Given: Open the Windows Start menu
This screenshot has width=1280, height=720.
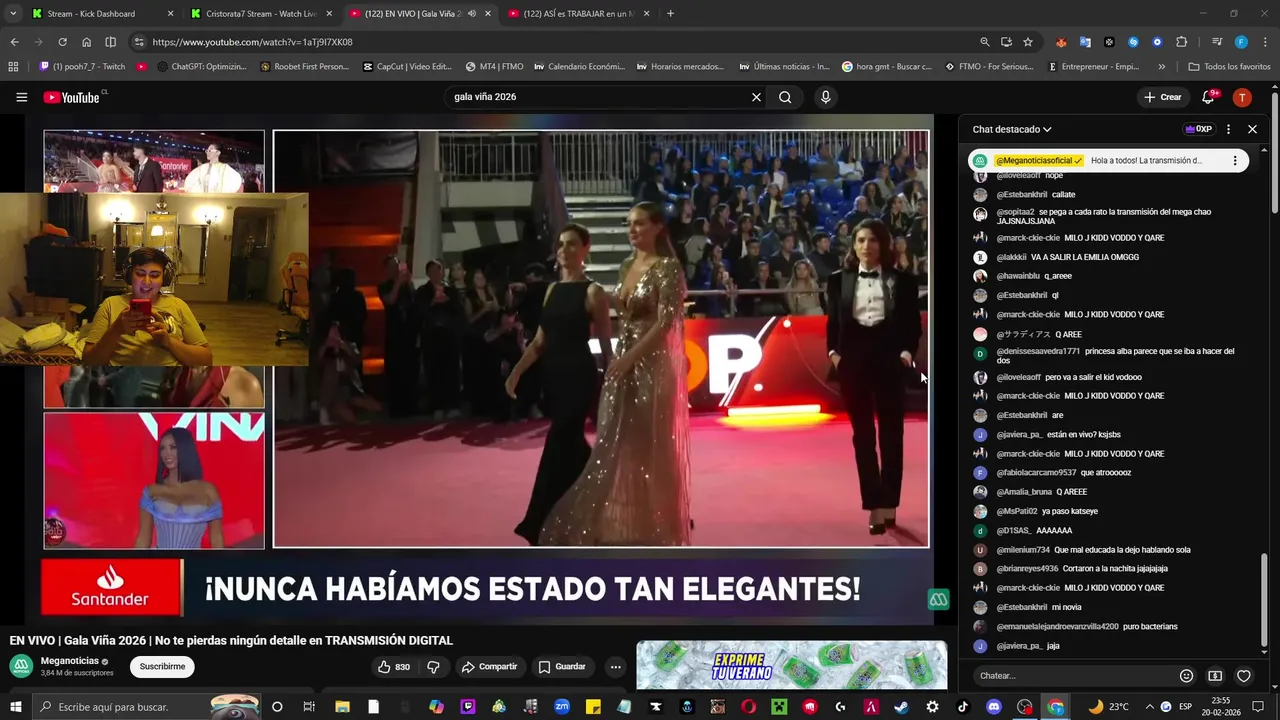Looking at the screenshot, I should coord(15,707).
